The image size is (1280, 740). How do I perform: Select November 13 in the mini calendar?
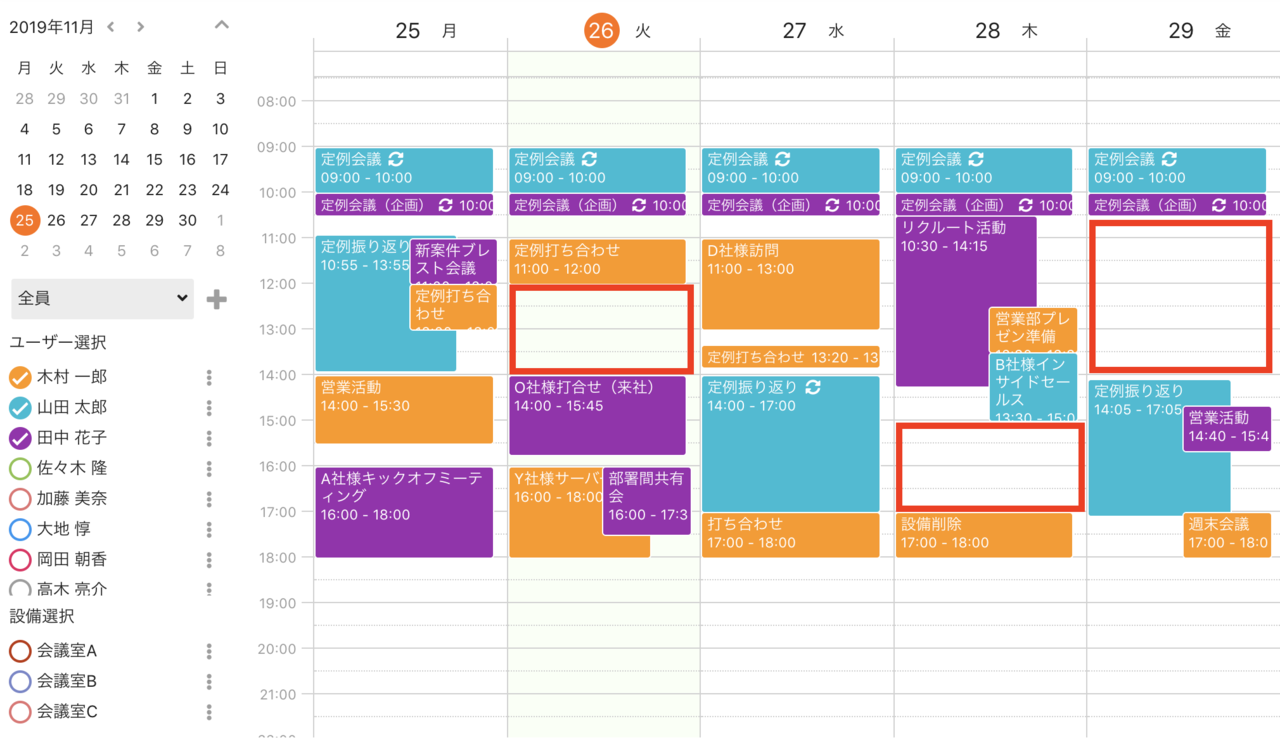coord(89,160)
